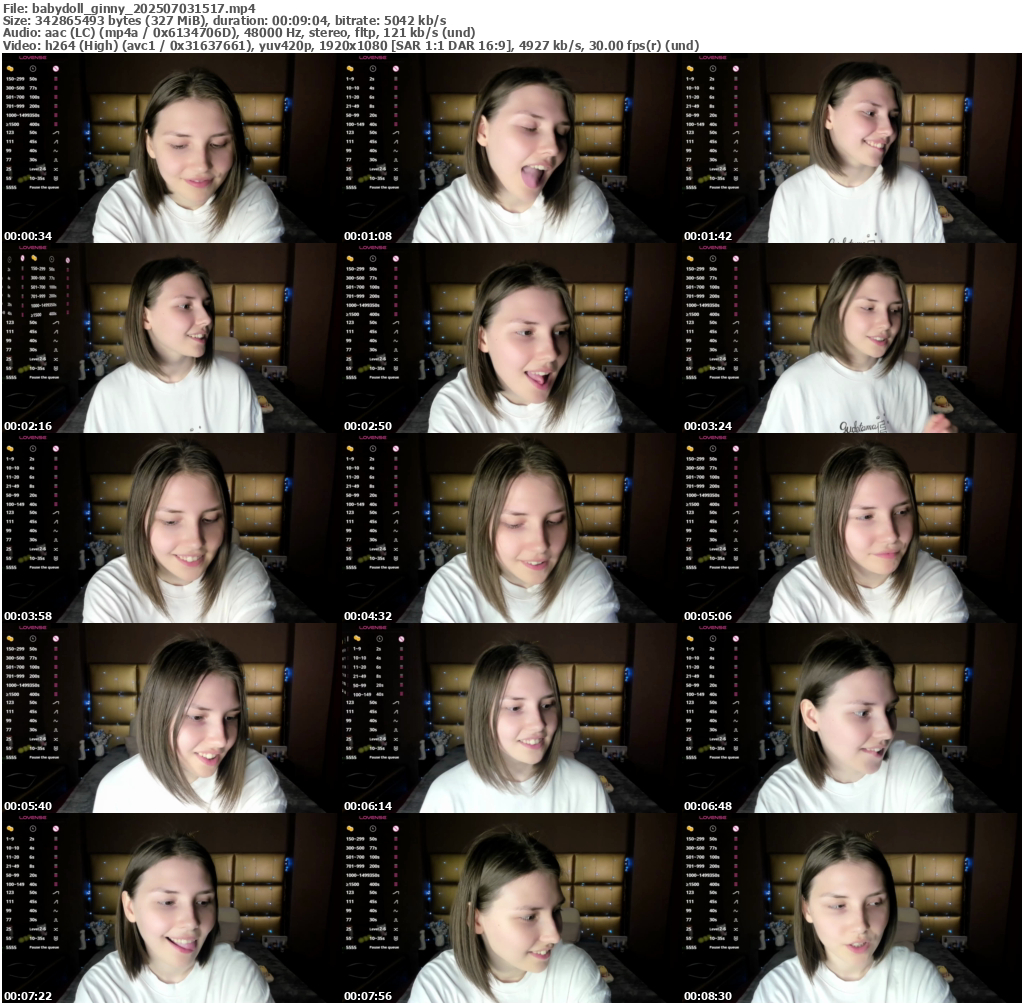Screen dimensions: 1024x1003
Task: Open the thumbnail at 00:02:16
Action: (170, 338)
